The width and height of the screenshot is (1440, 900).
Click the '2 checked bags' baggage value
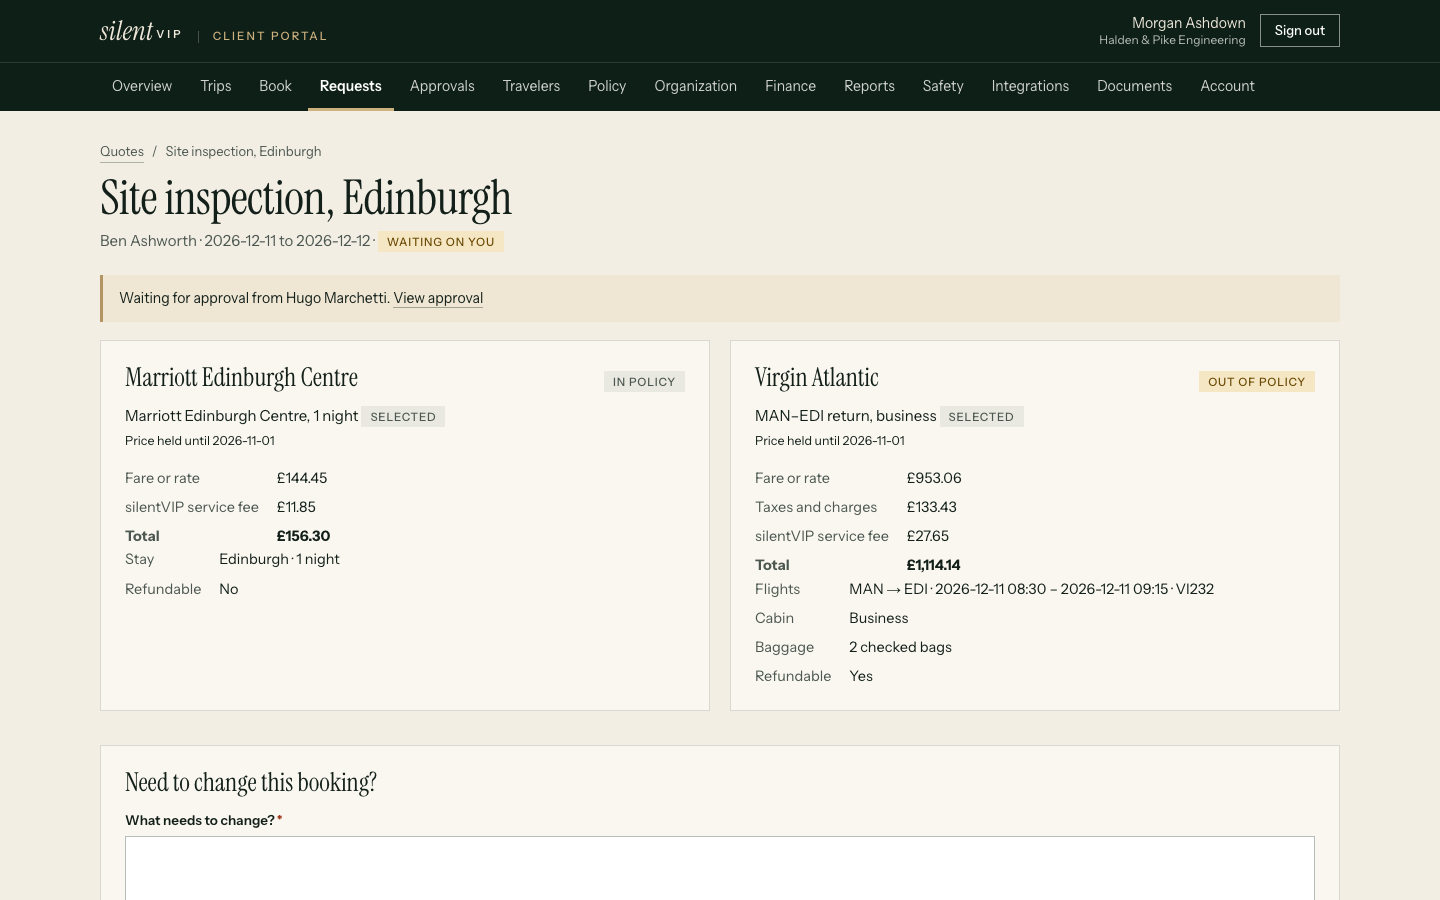(900, 647)
